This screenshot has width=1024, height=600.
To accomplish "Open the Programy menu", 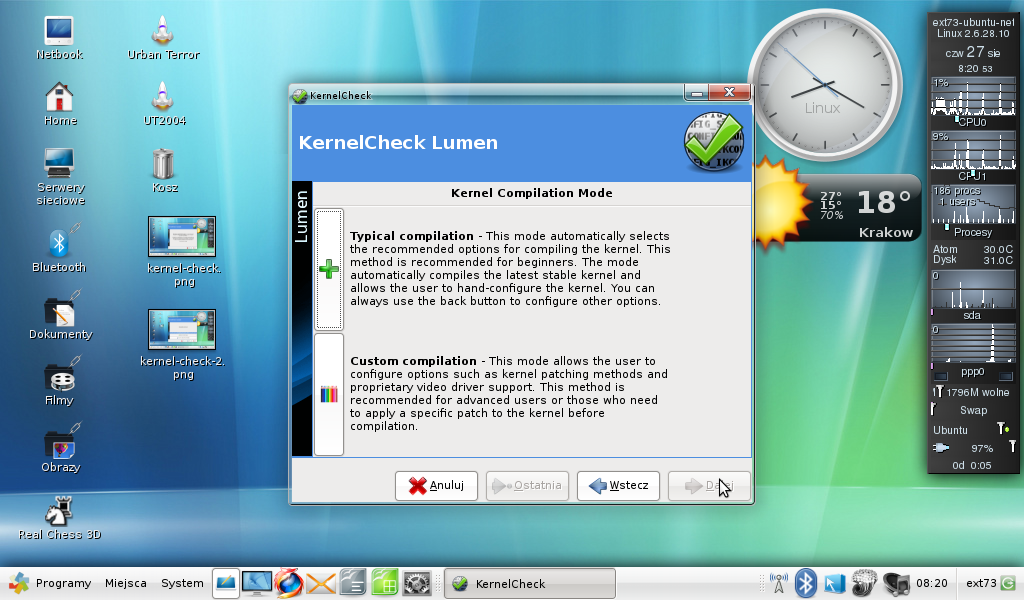I will coord(50,583).
